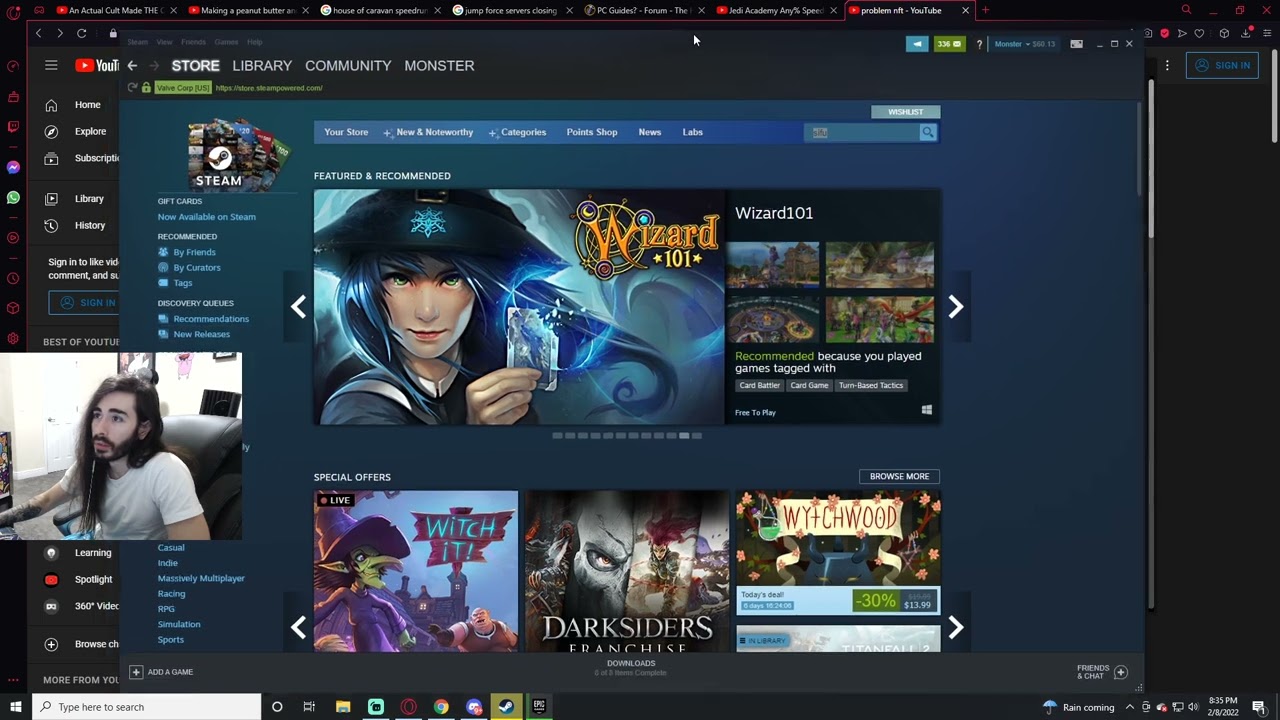
Task: Open Steam announcements megaphone icon
Action: 917,44
